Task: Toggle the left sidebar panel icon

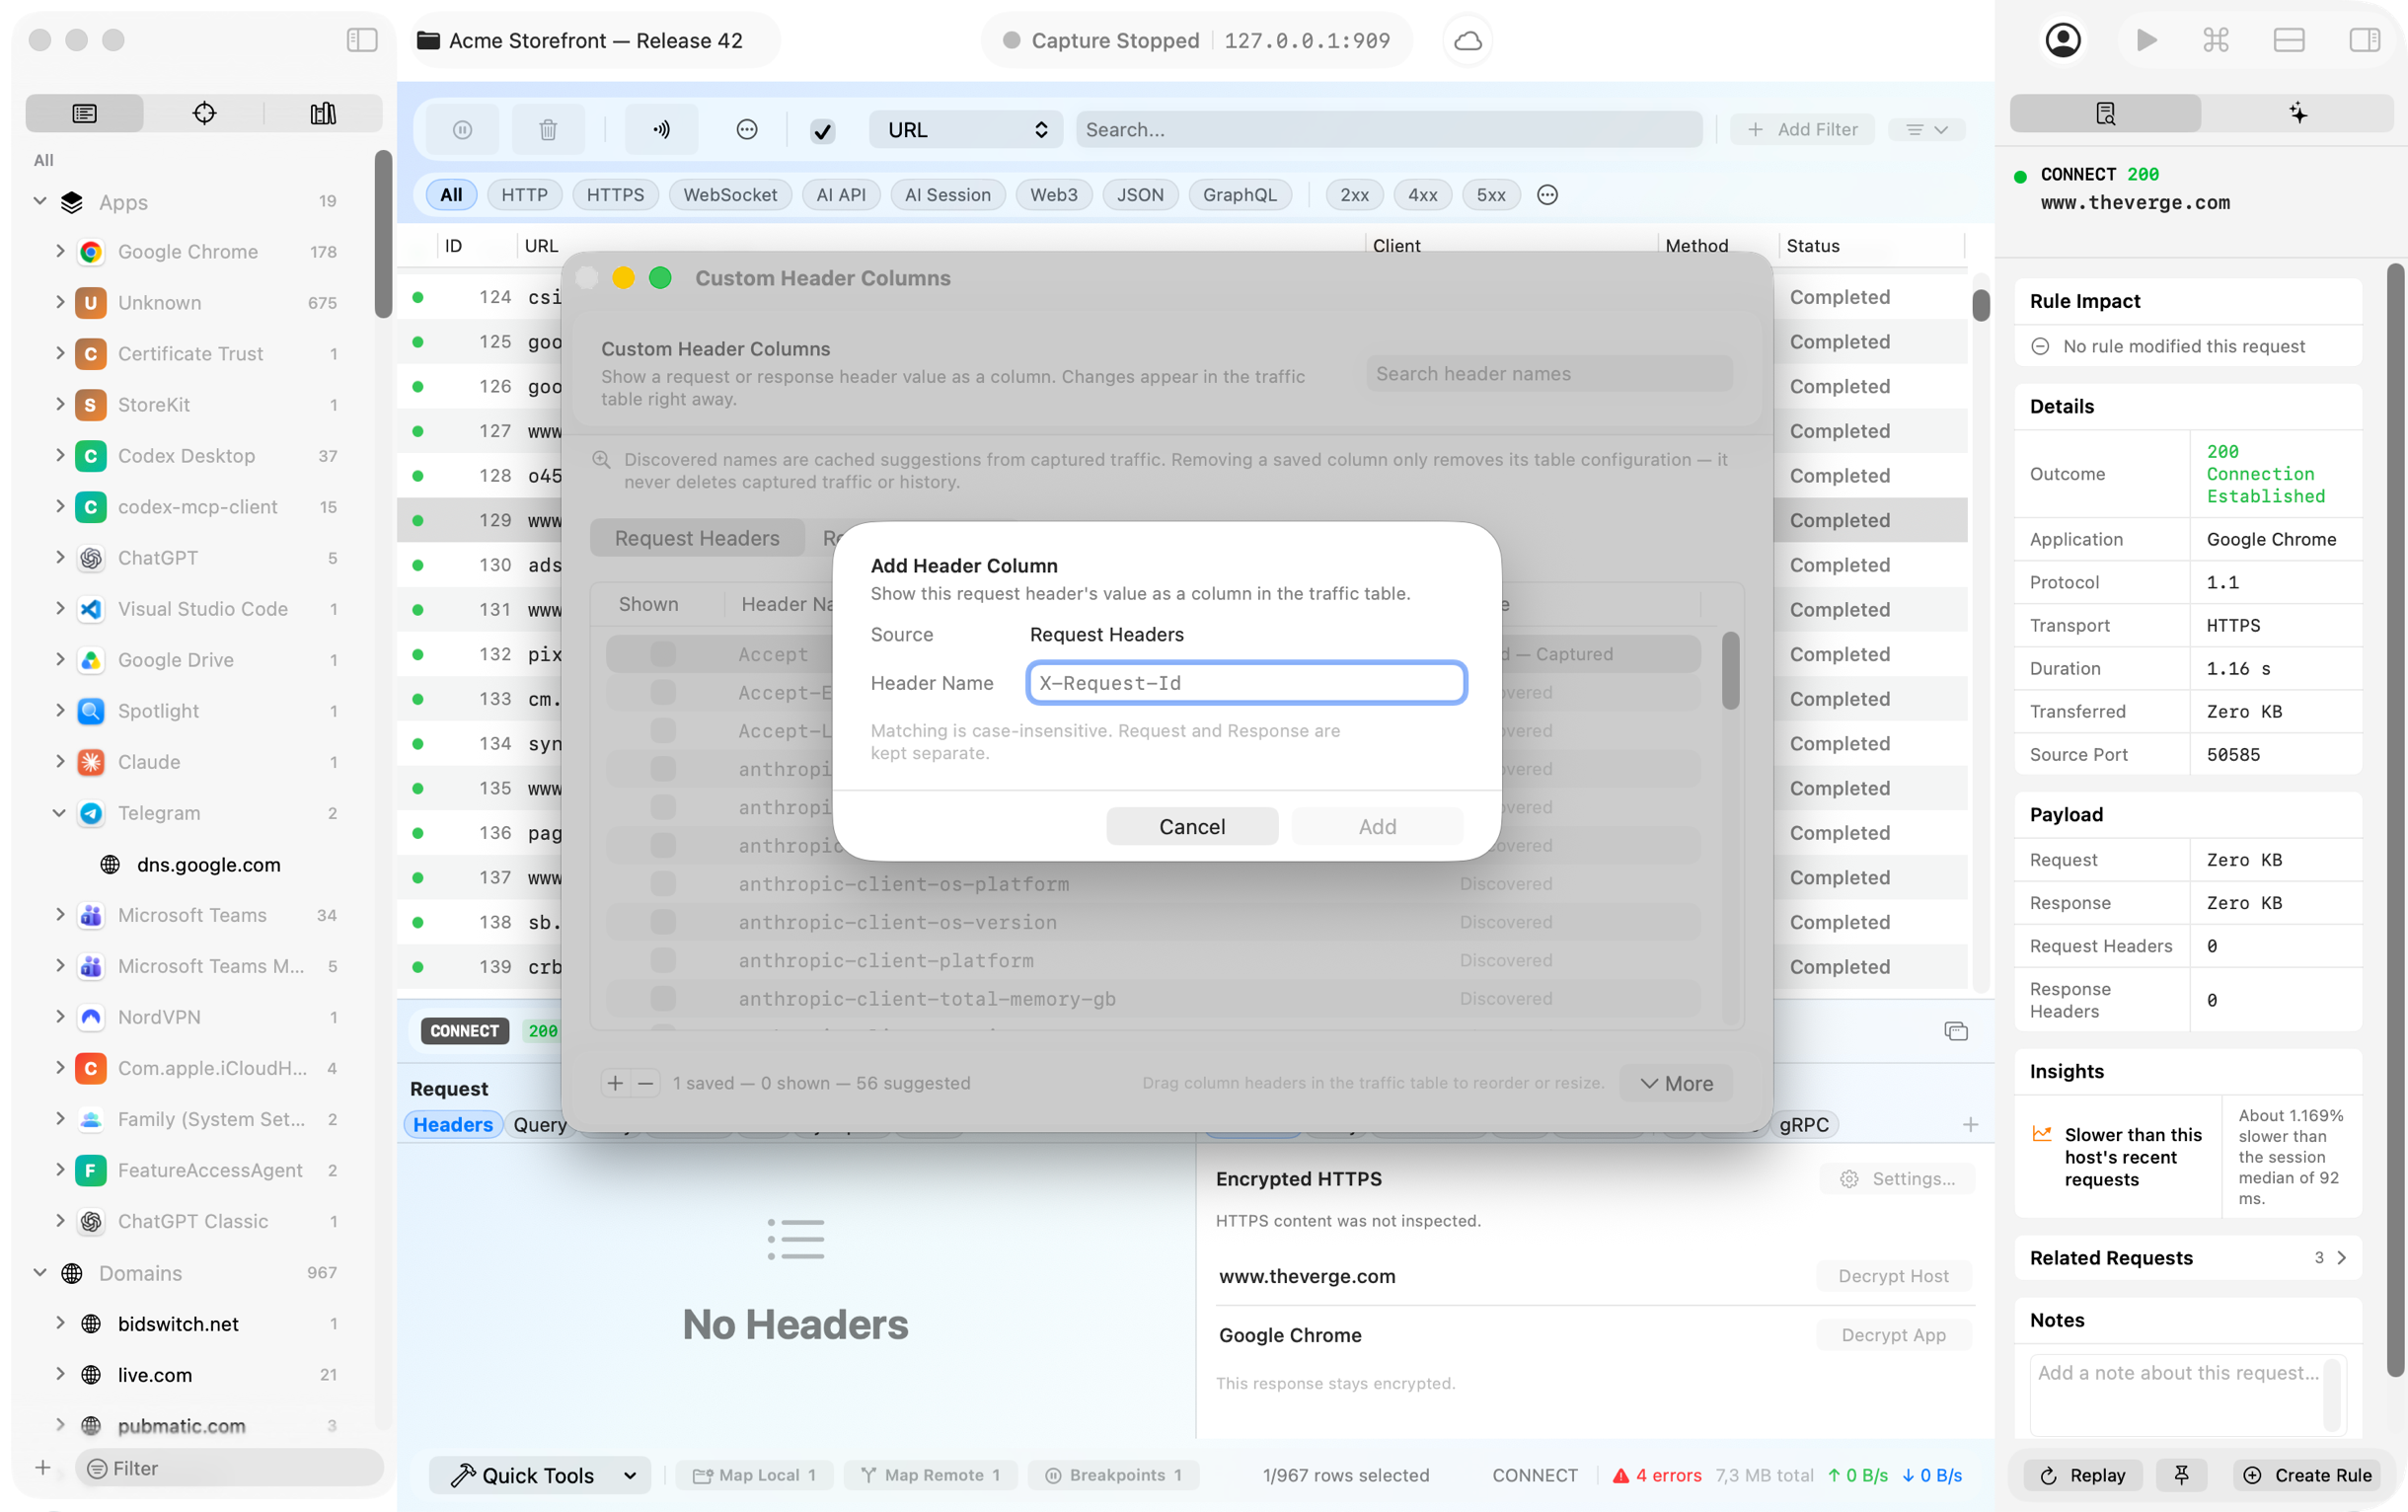Action: click(362, 40)
